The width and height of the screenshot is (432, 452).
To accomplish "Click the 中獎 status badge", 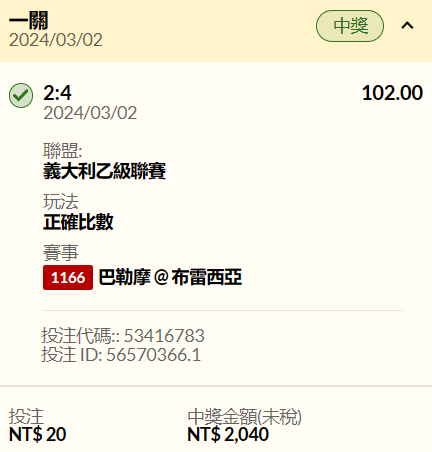I will 350,26.
